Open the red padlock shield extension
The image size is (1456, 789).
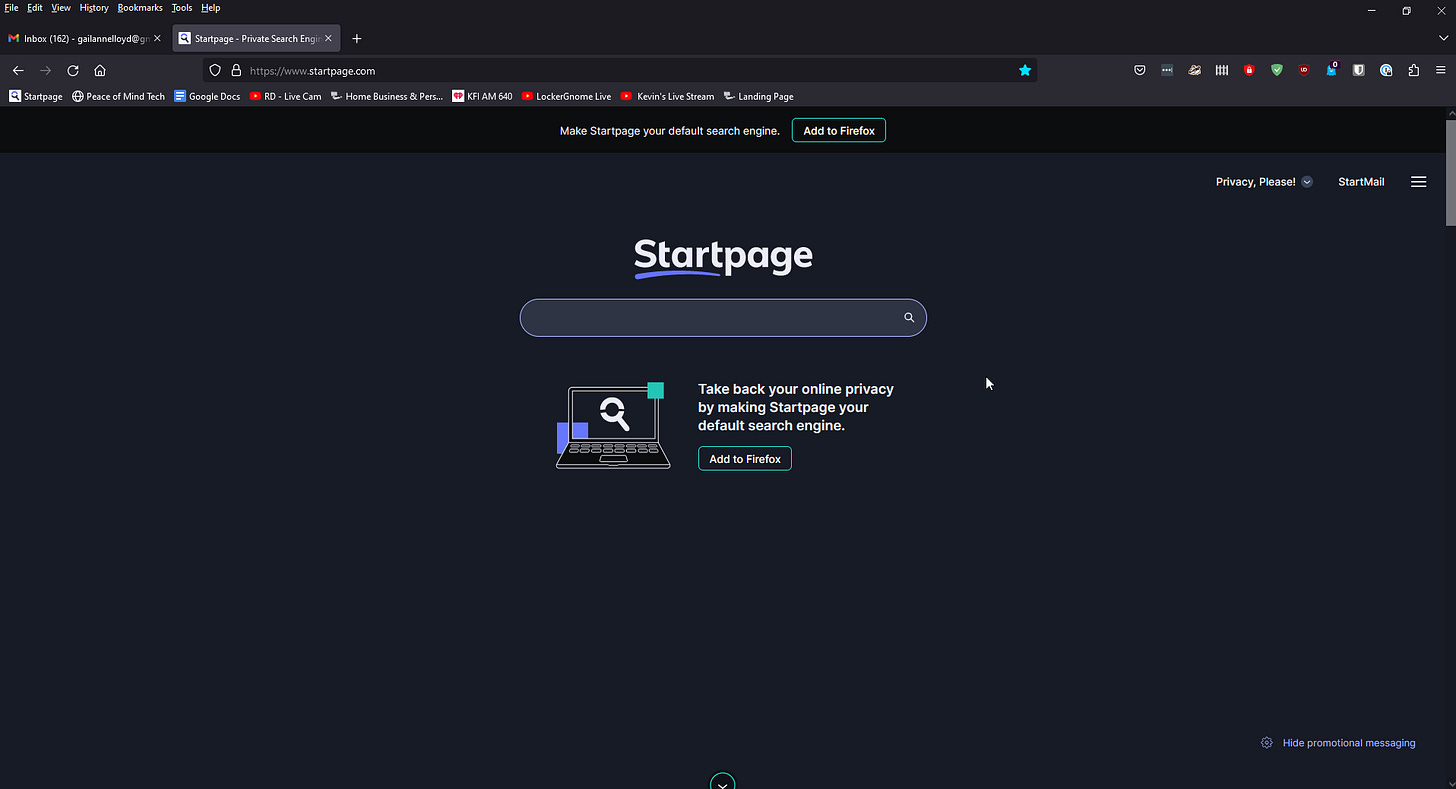click(1249, 71)
